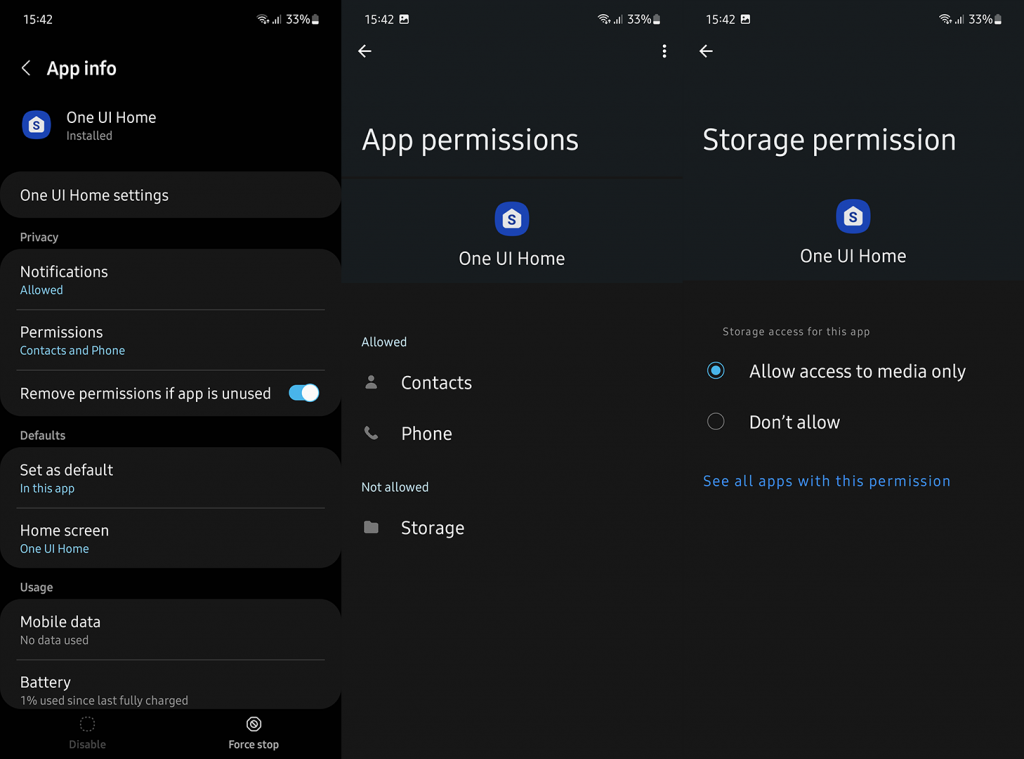1024x759 pixels.
Task: Tap the Usage section header
Action: [x=37, y=587]
